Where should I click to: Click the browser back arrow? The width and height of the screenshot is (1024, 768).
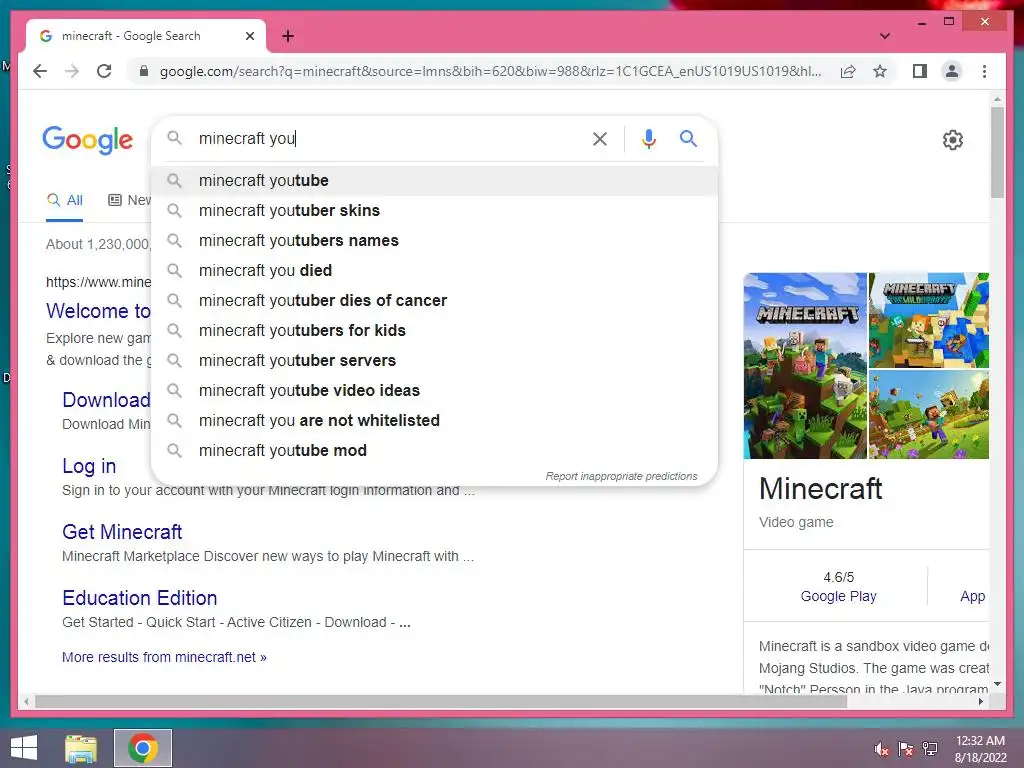point(40,71)
